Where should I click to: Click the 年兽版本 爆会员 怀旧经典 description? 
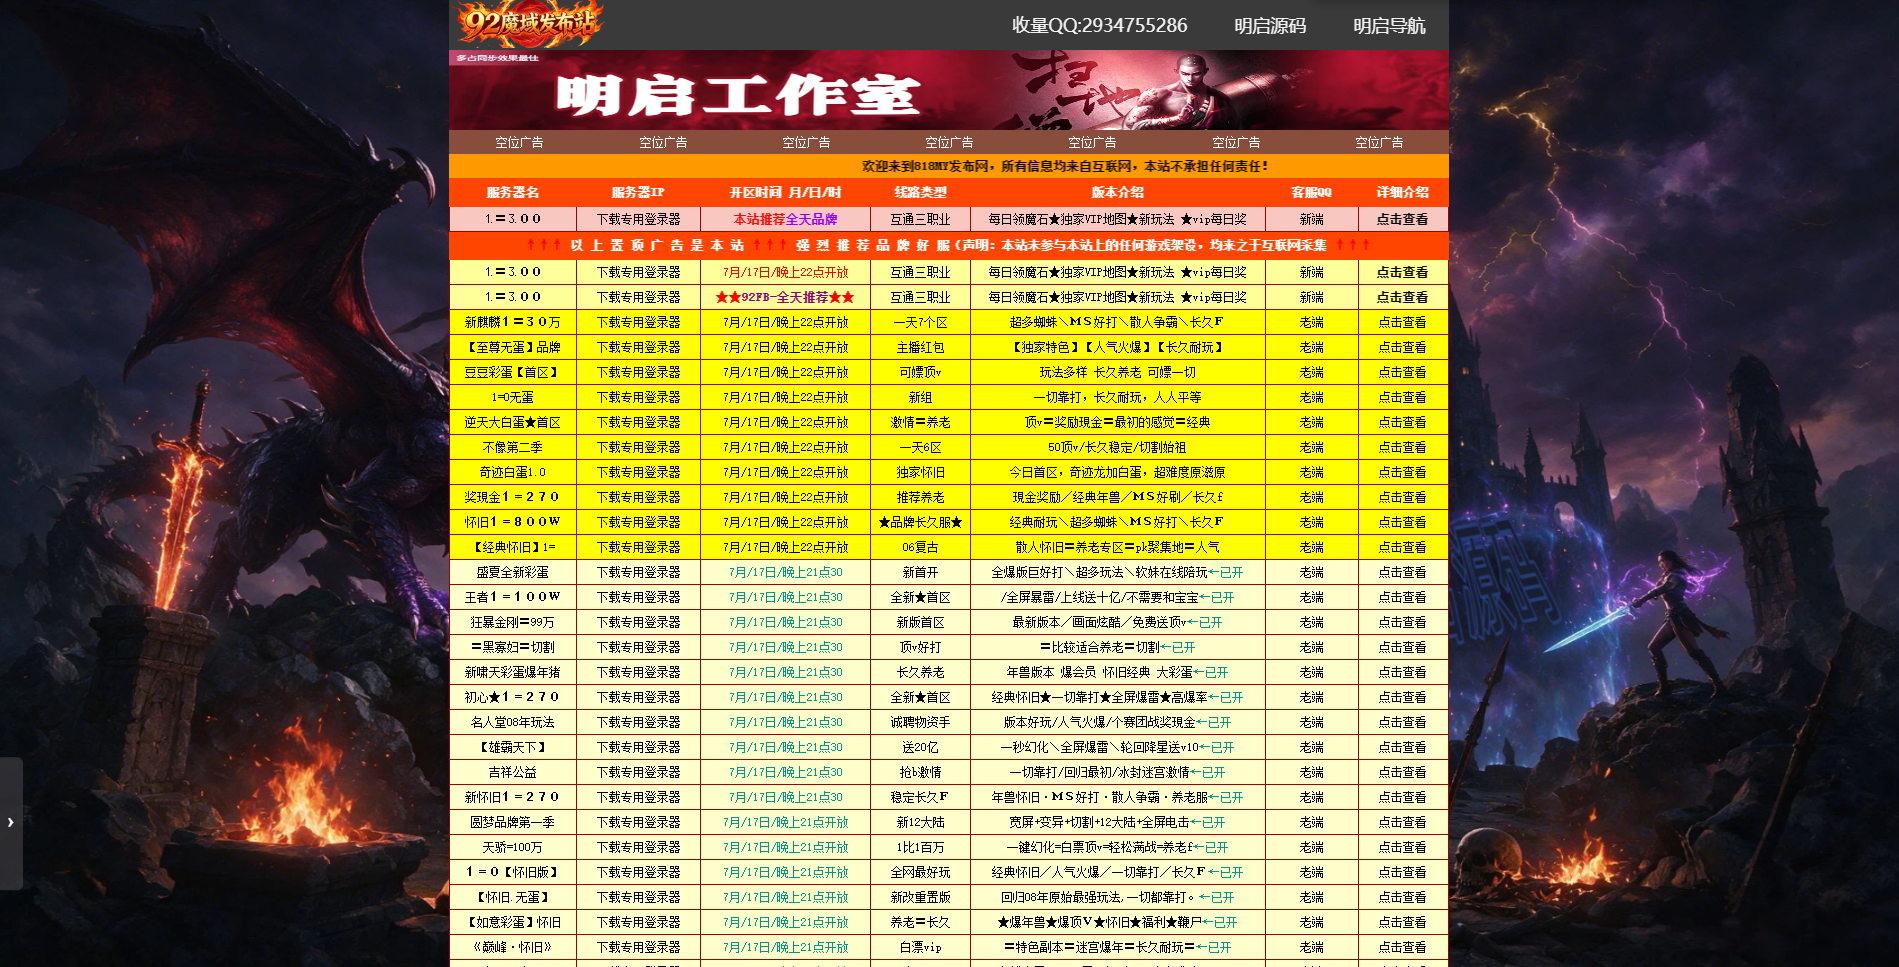1117,672
